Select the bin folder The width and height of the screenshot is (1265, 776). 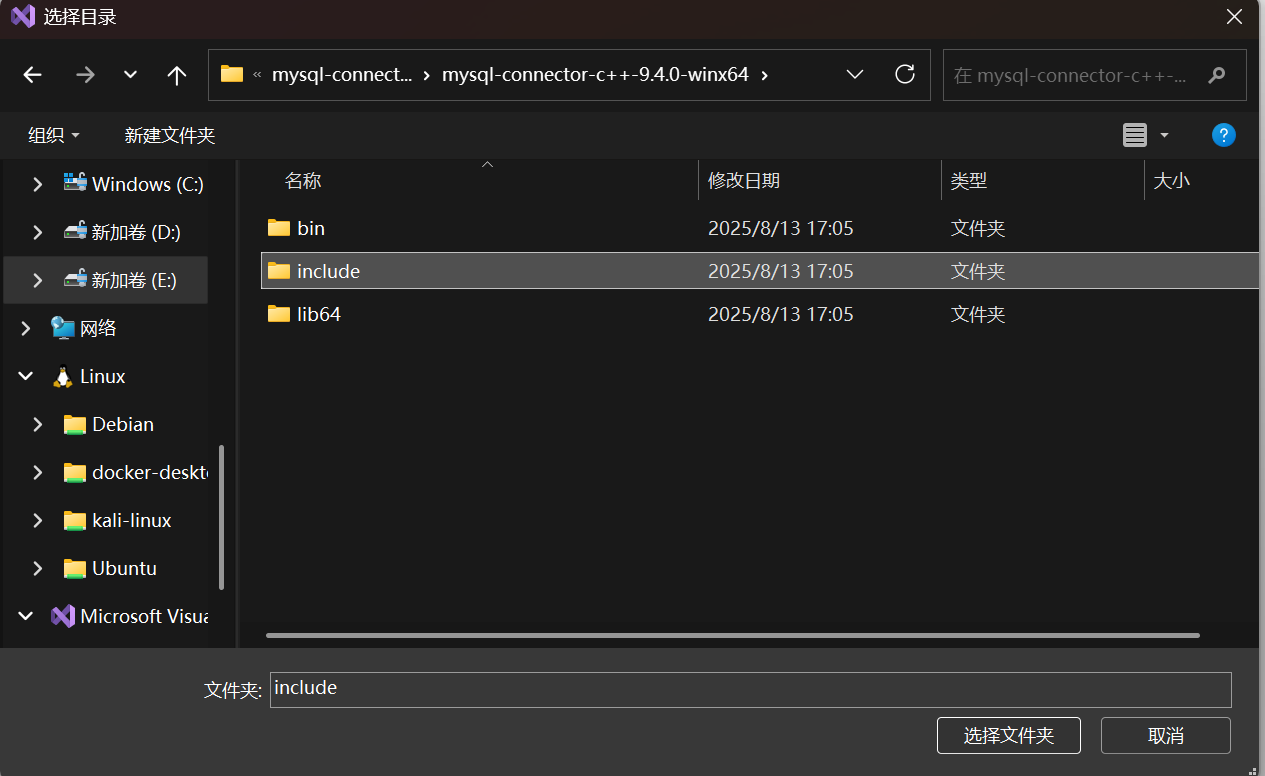(311, 228)
